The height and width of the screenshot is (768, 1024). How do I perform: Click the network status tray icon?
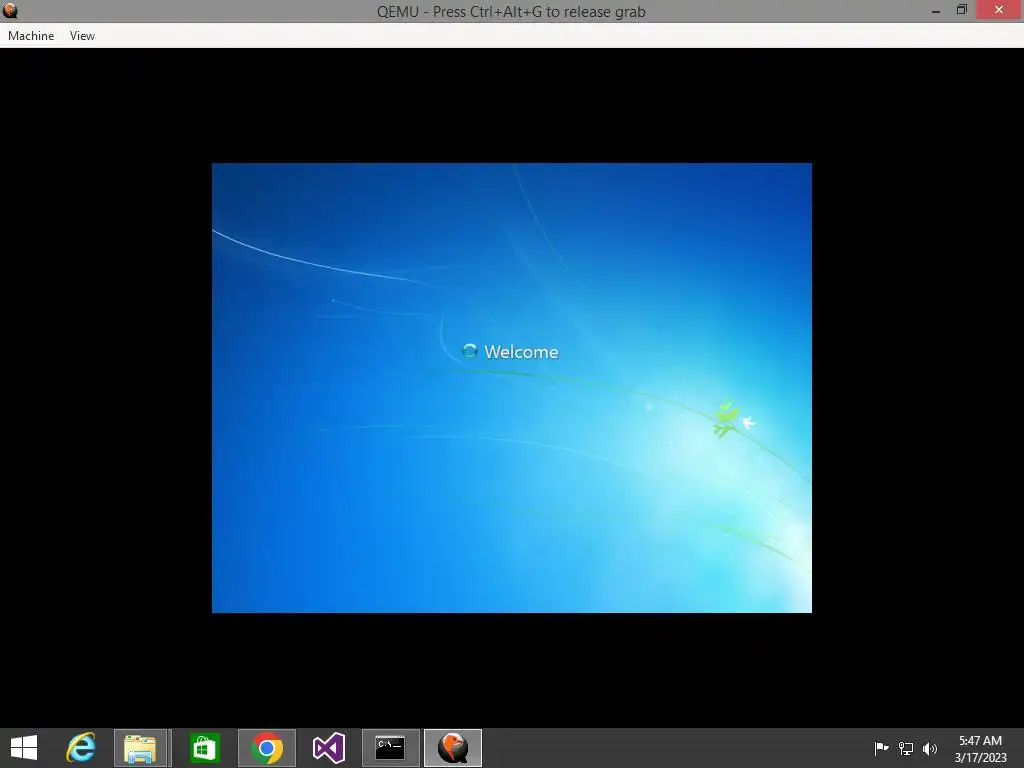(x=906, y=748)
